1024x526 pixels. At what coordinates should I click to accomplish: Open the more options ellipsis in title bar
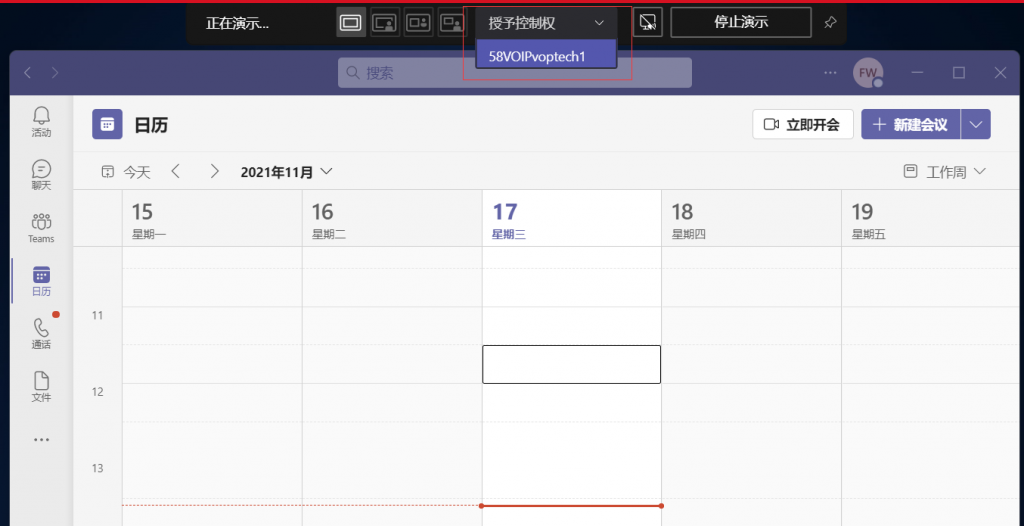830,73
